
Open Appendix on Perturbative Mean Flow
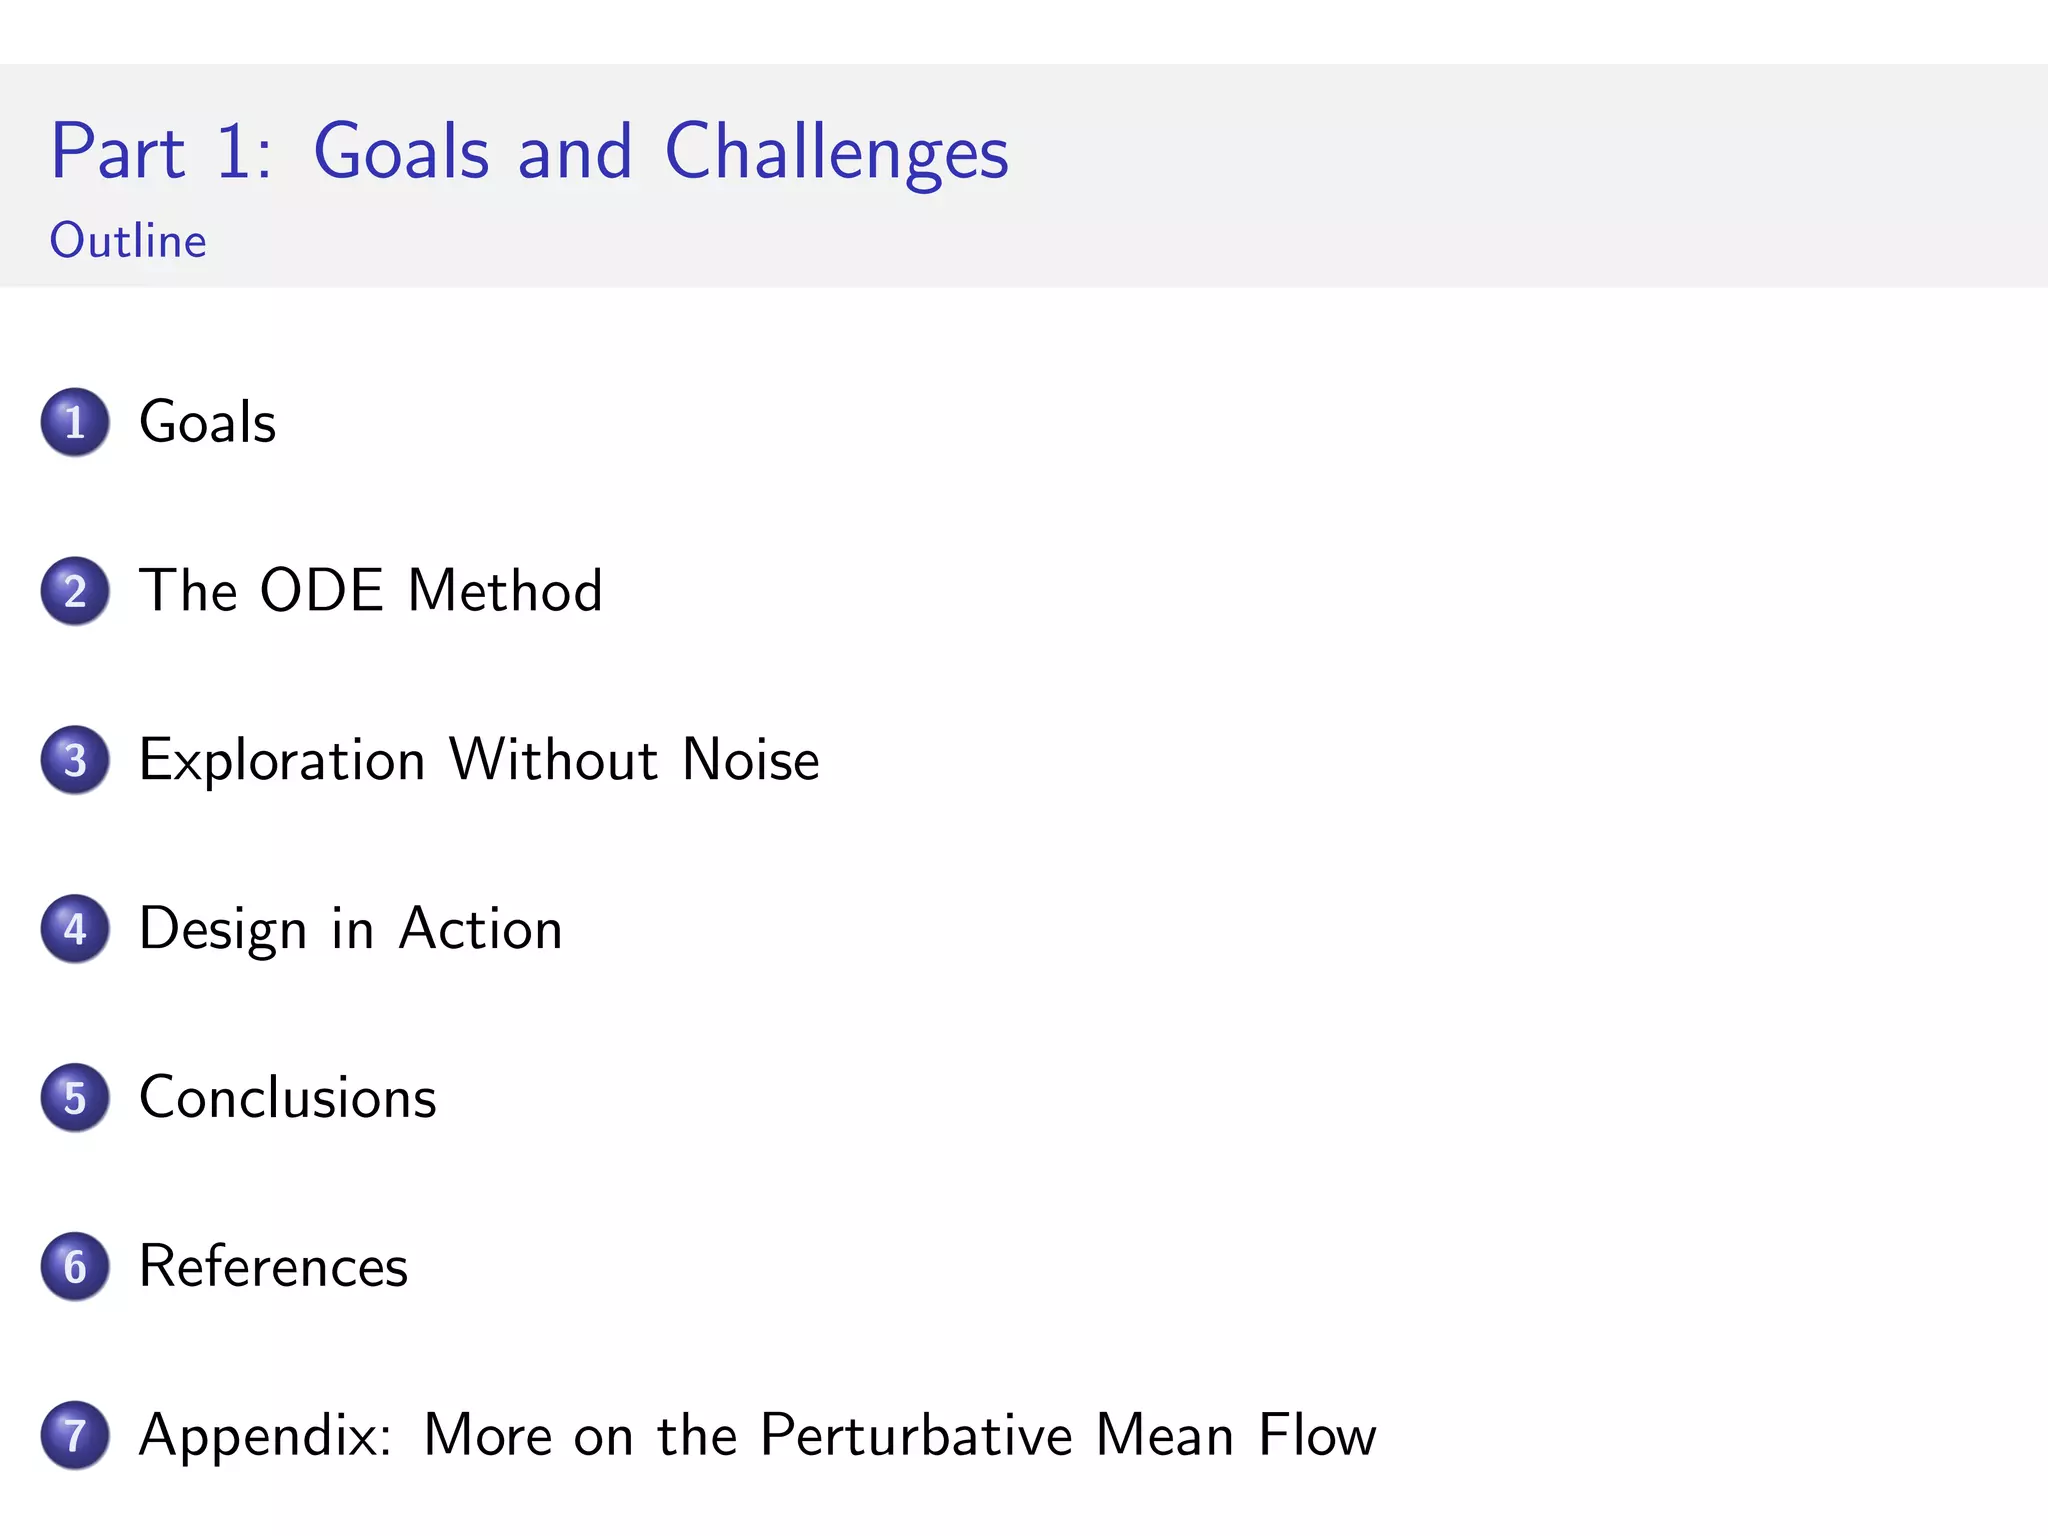click(757, 1436)
